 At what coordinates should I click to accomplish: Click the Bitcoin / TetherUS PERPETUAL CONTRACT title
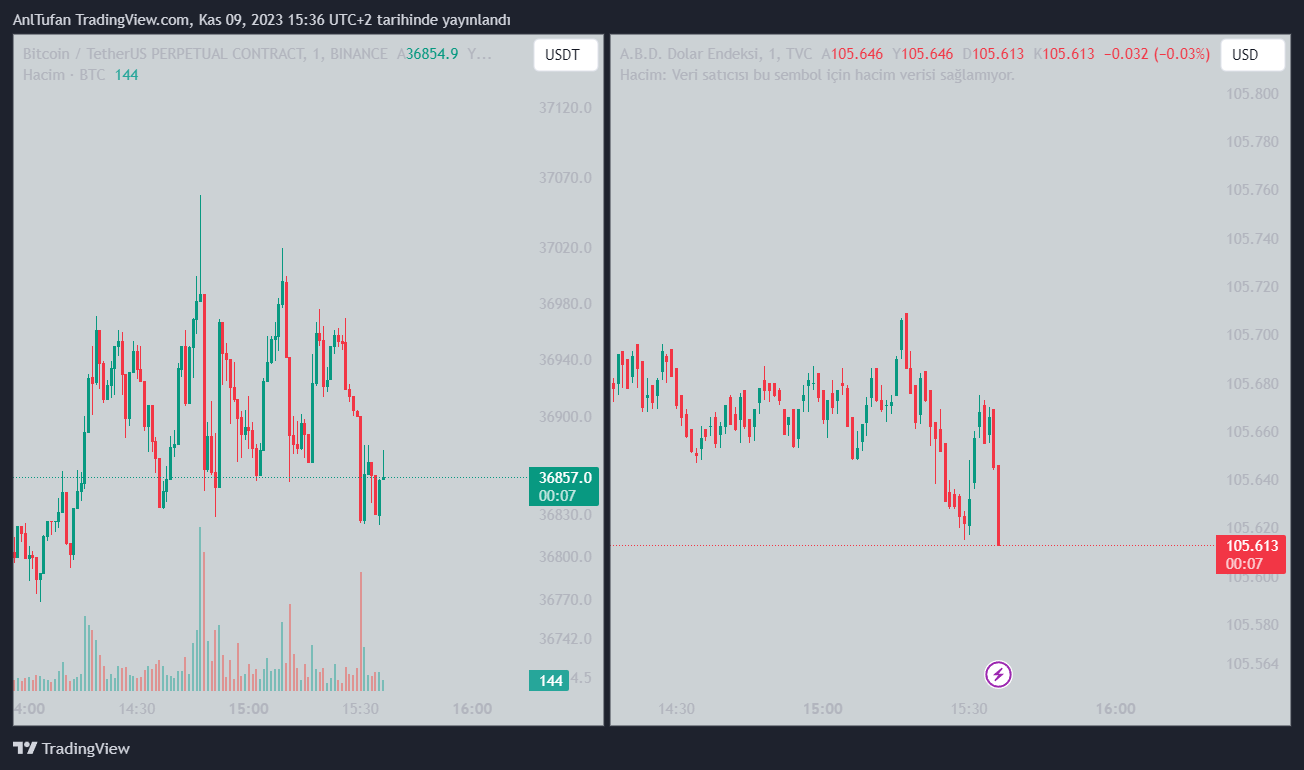pos(205,54)
